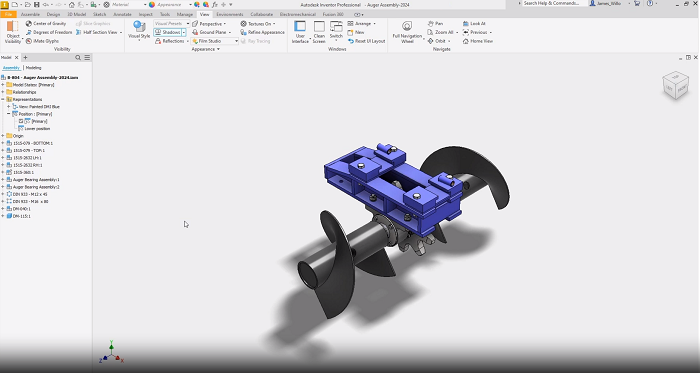Screen dimensions: 700x373
Task: Open browser panel hamburger menu
Action: pos(87,58)
